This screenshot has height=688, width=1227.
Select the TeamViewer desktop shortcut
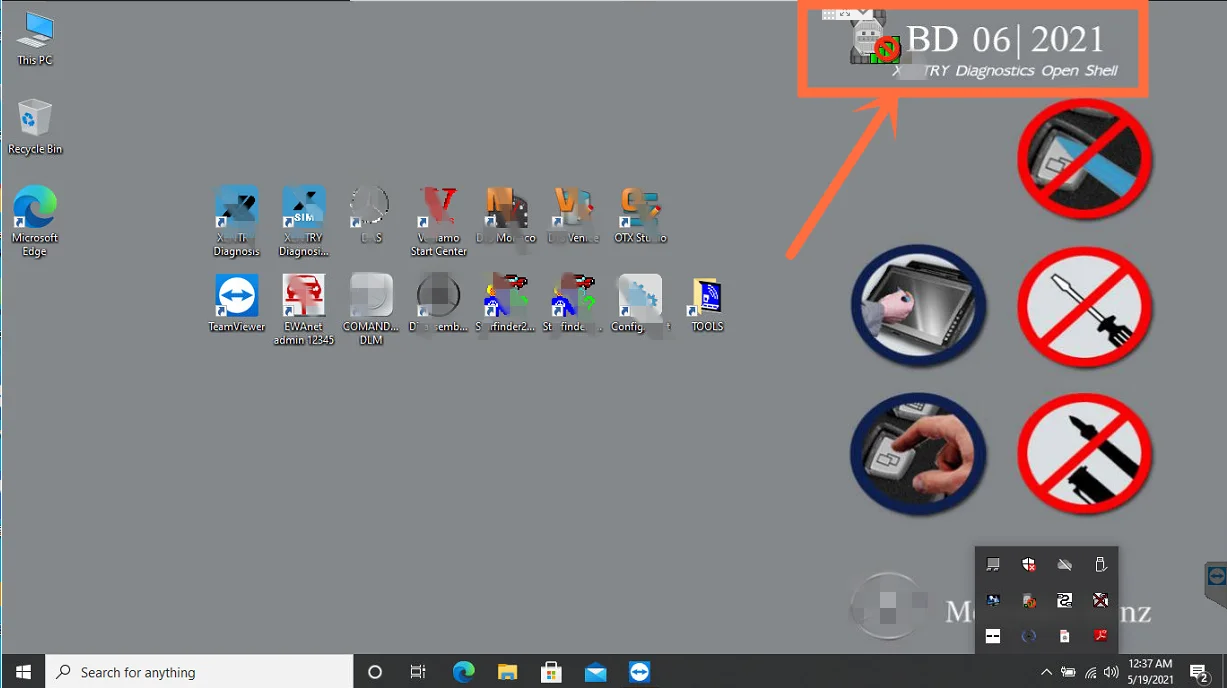click(237, 303)
